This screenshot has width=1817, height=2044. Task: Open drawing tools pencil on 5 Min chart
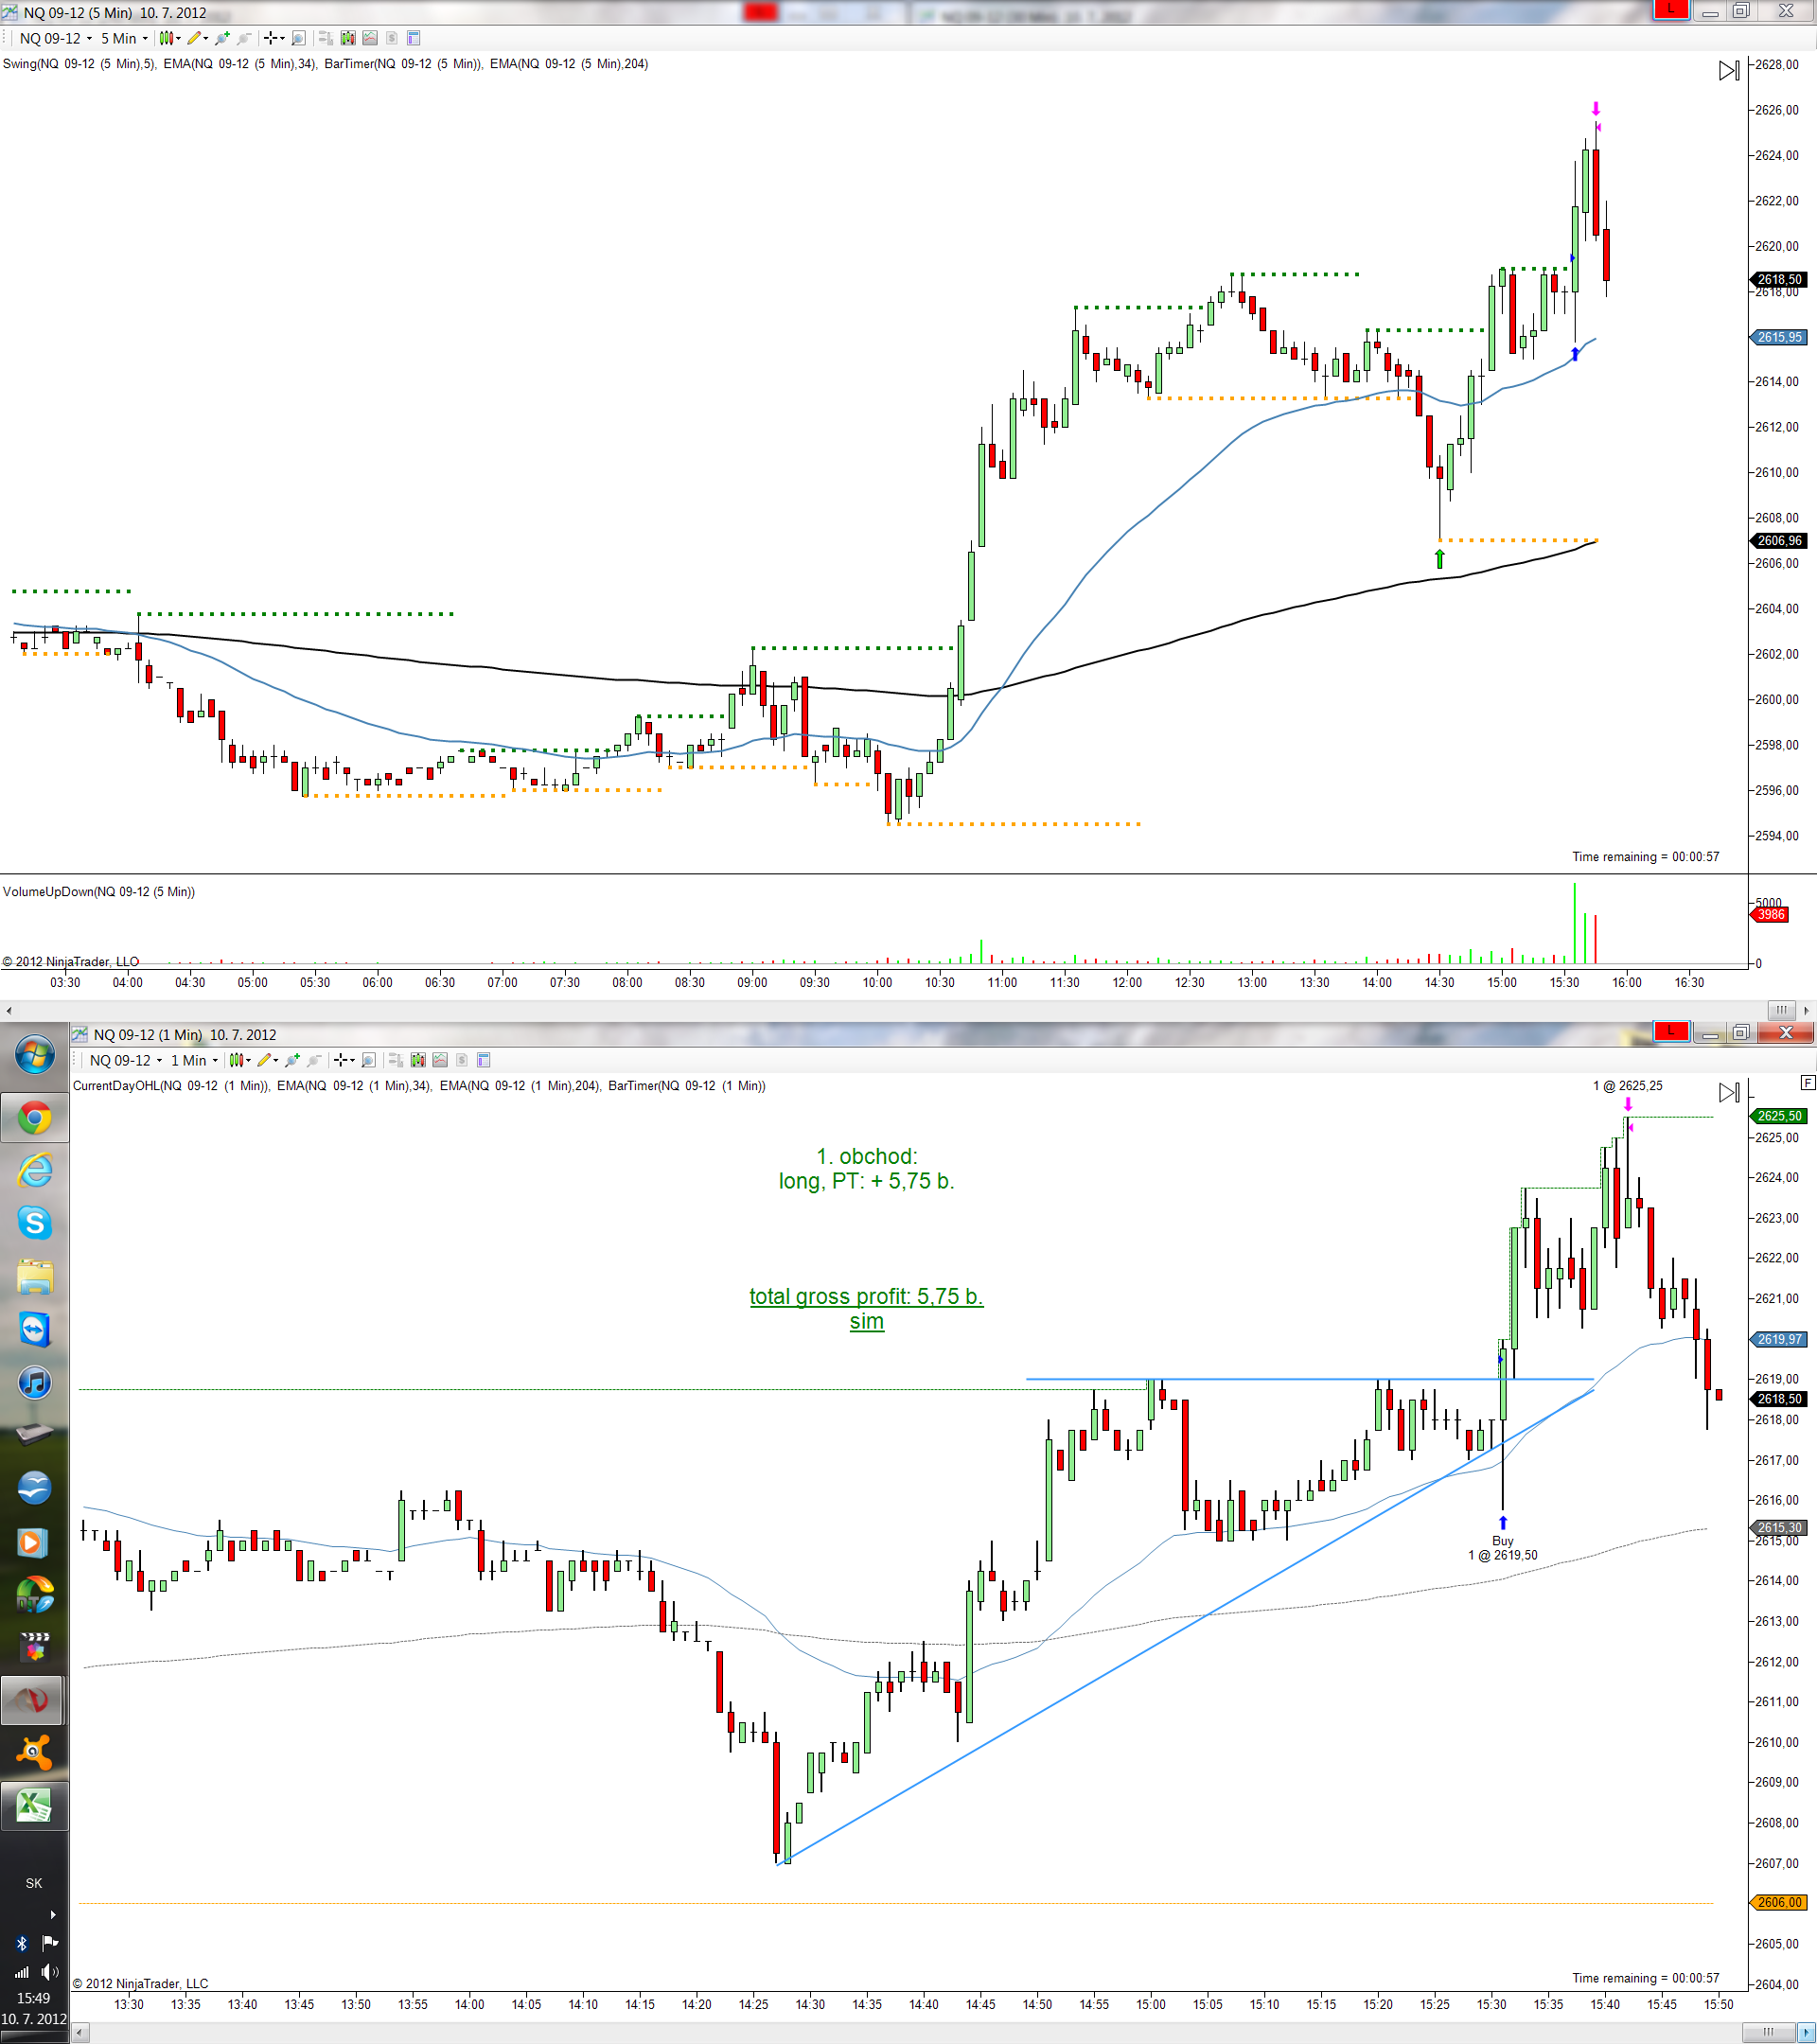click(194, 38)
